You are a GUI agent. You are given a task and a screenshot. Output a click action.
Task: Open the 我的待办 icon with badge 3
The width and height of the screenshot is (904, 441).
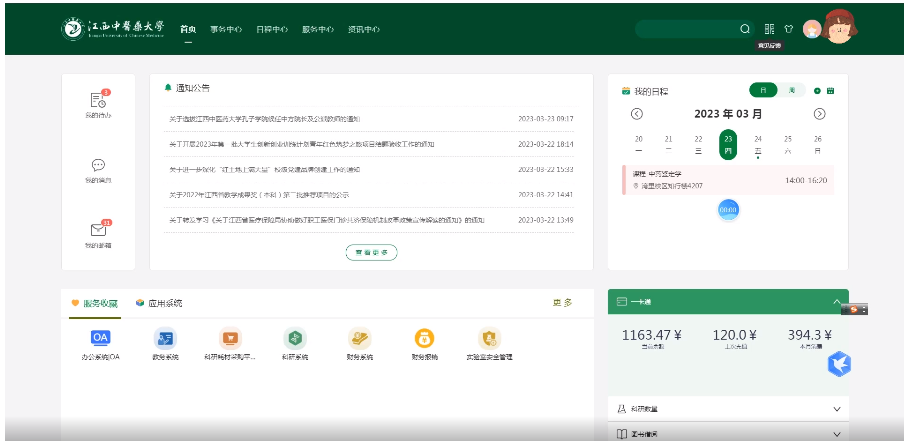[99, 100]
